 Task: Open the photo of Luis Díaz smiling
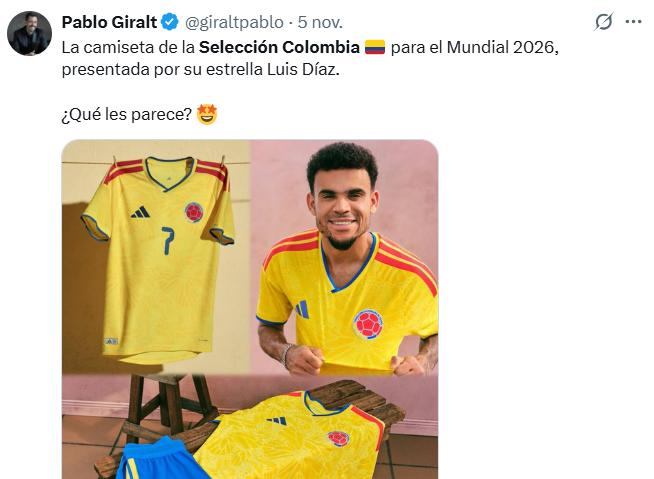pos(345,257)
